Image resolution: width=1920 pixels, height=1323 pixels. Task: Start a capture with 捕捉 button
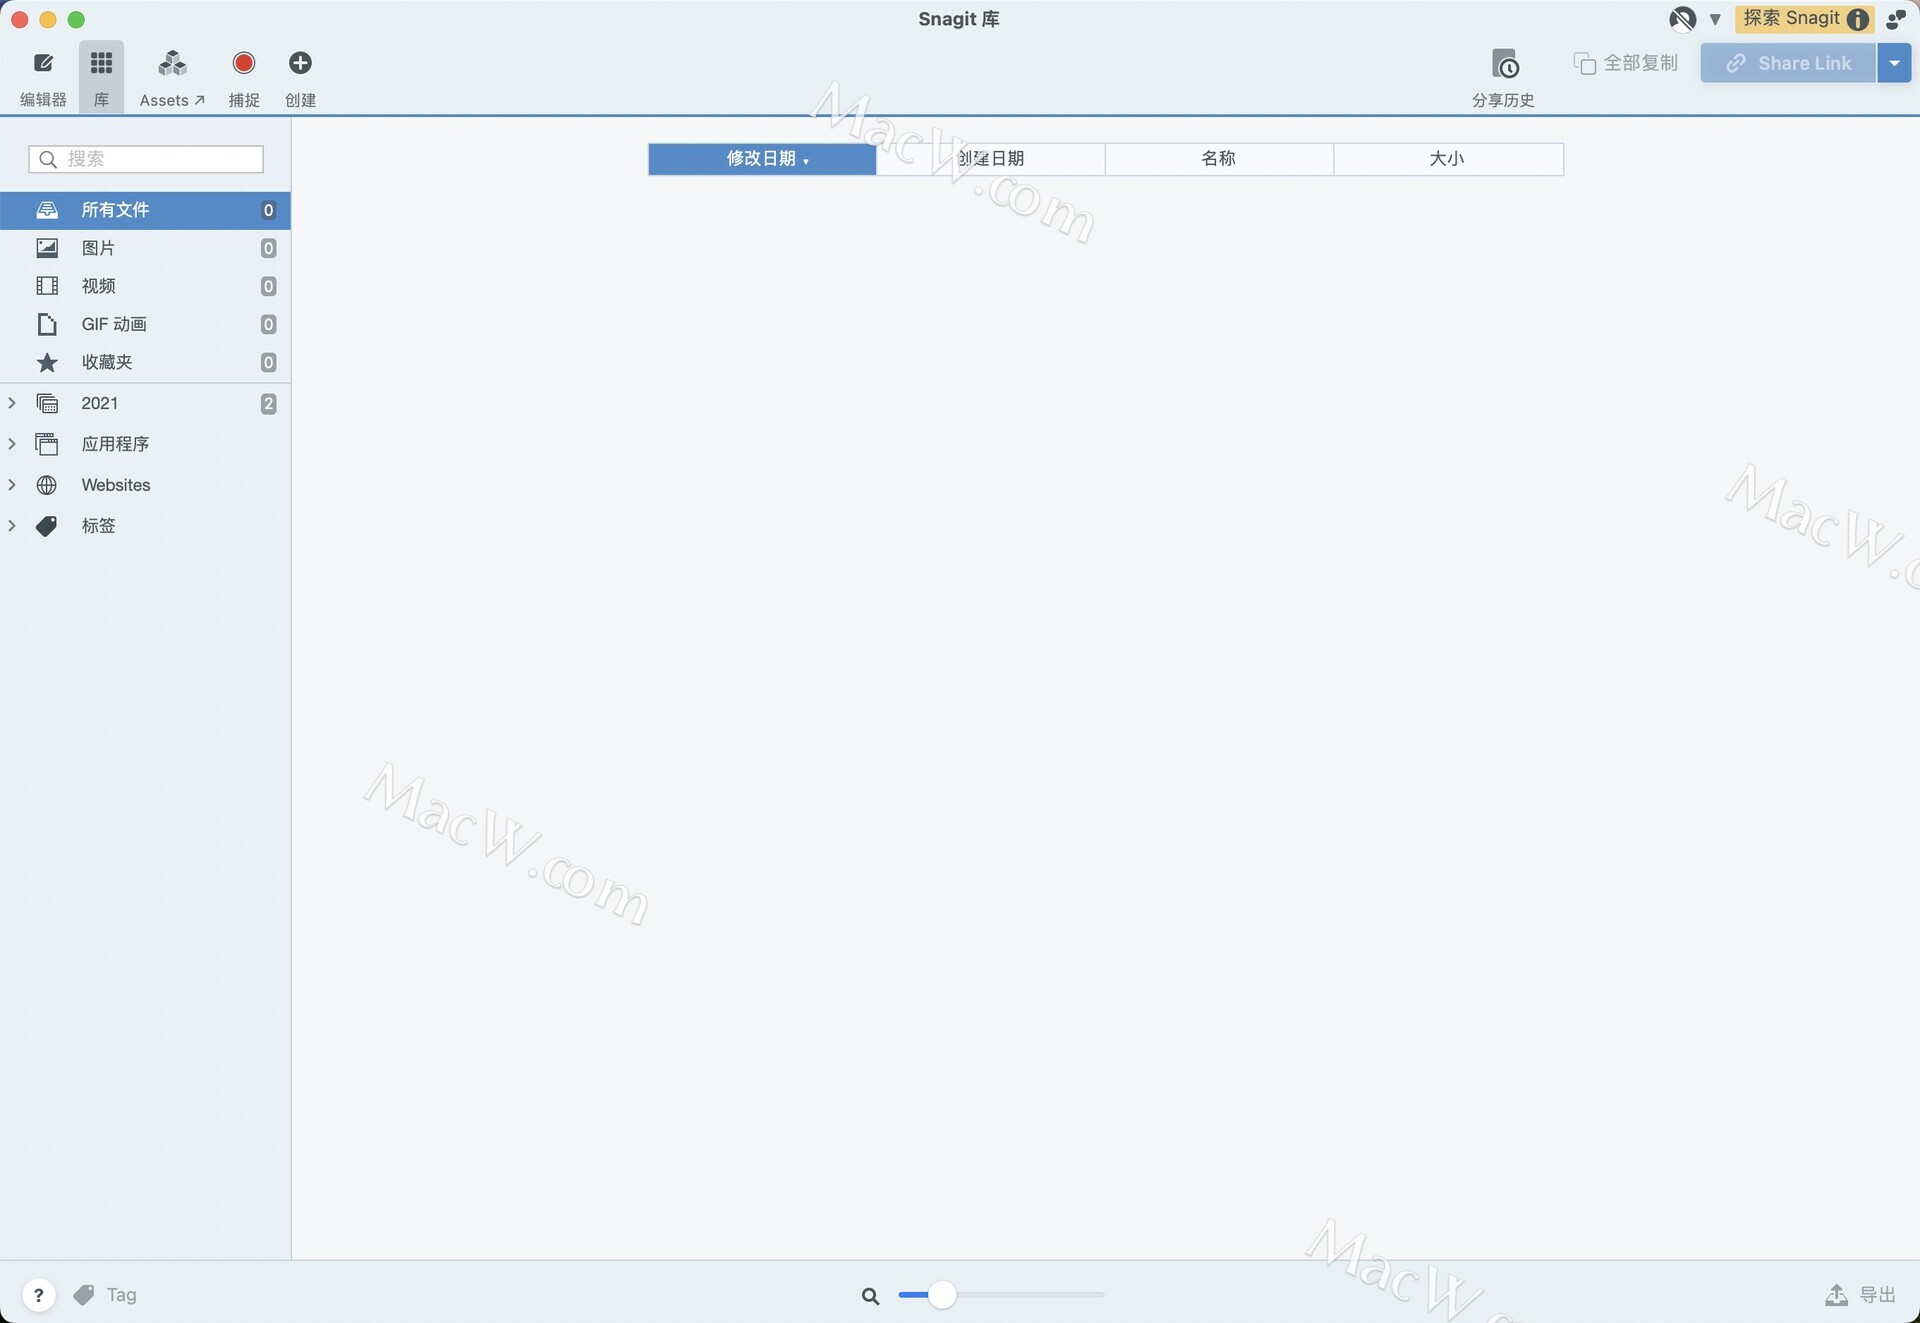243,78
